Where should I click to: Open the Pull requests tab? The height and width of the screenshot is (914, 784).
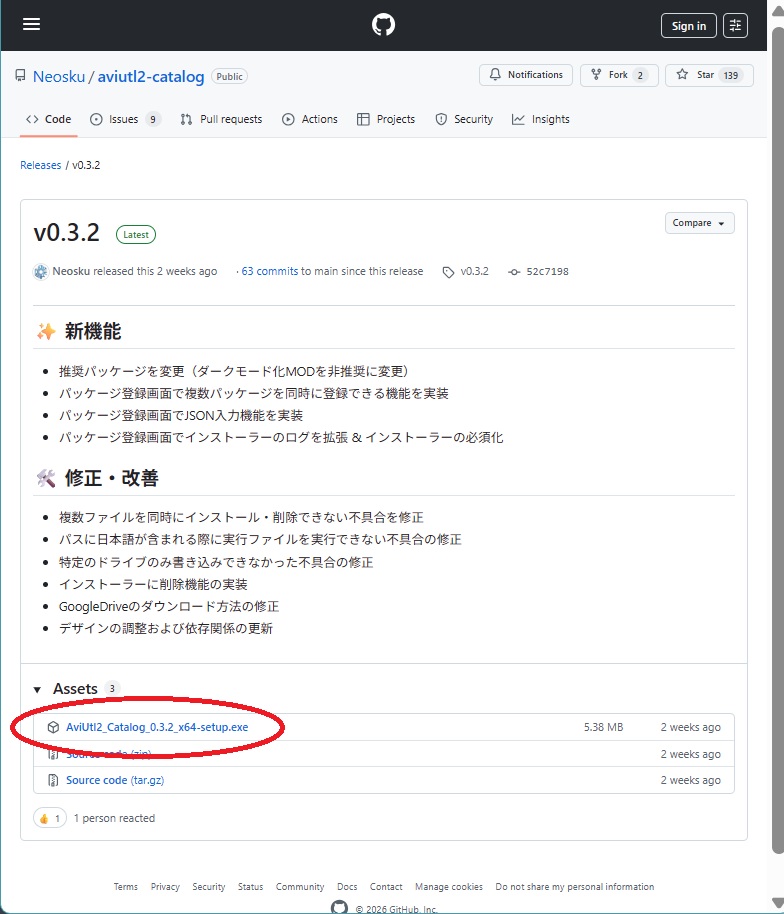pos(221,119)
